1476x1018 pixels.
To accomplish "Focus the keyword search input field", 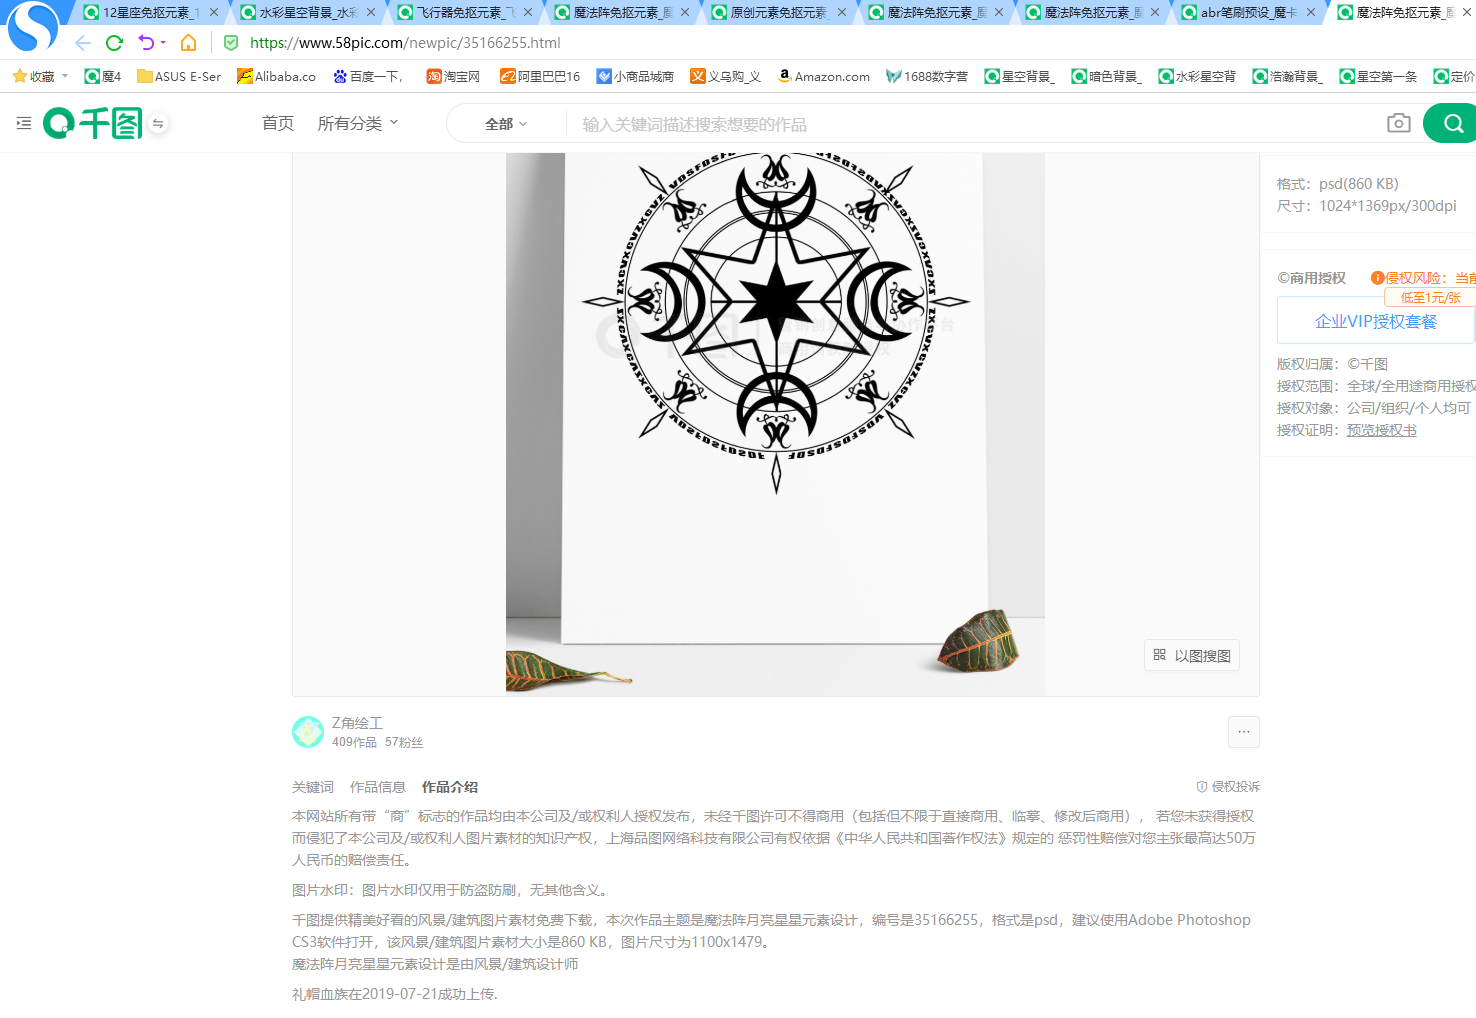I will (975, 124).
